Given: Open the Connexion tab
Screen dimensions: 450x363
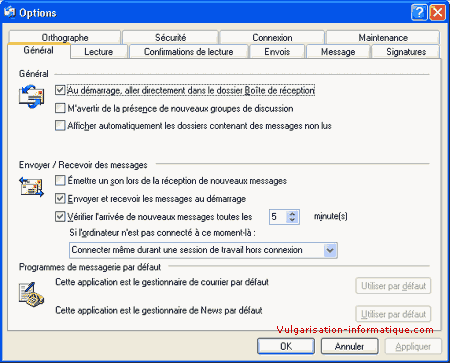Looking at the screenshot, I should [x=272, y=37].
